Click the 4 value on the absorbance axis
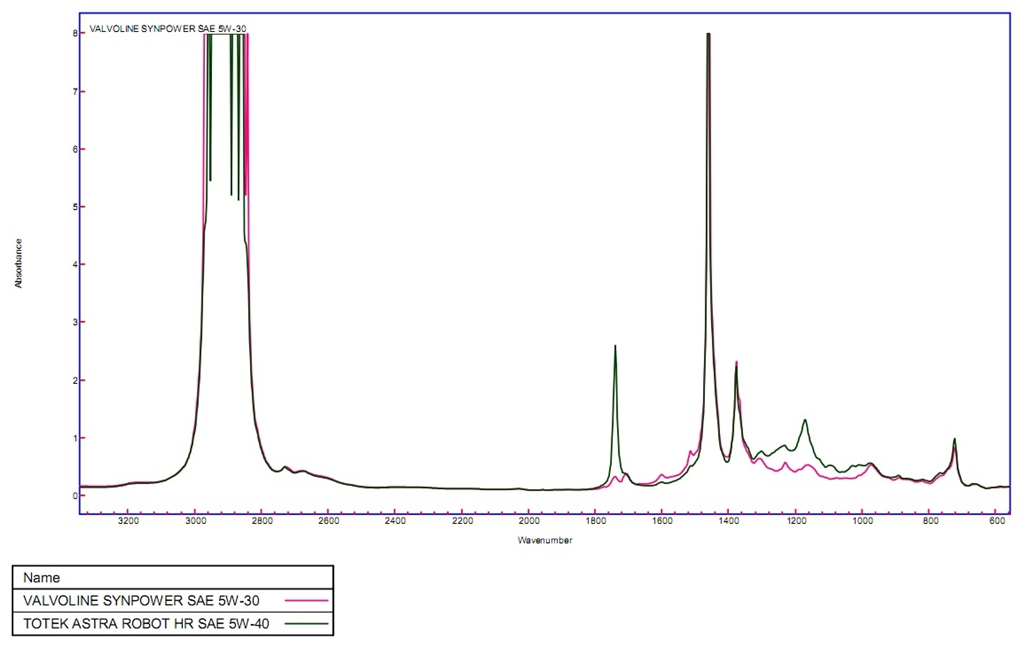1024x647 pixels. [75, 264]
